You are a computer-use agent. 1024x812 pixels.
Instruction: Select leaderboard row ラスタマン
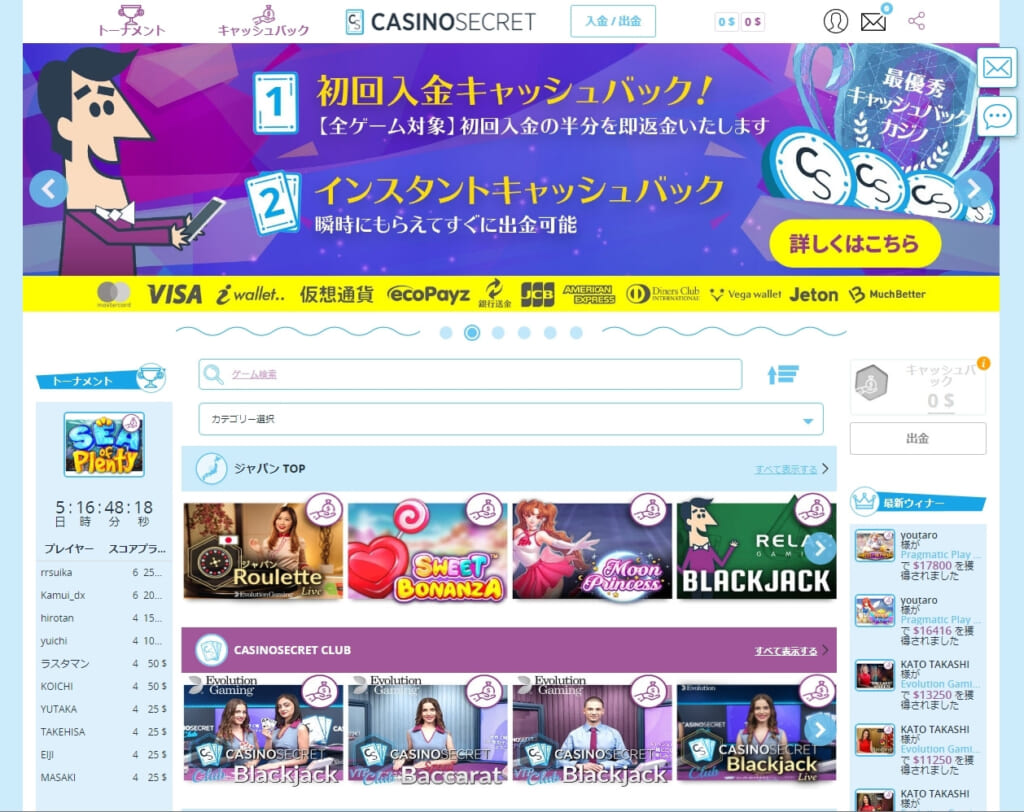pos(103,664)
